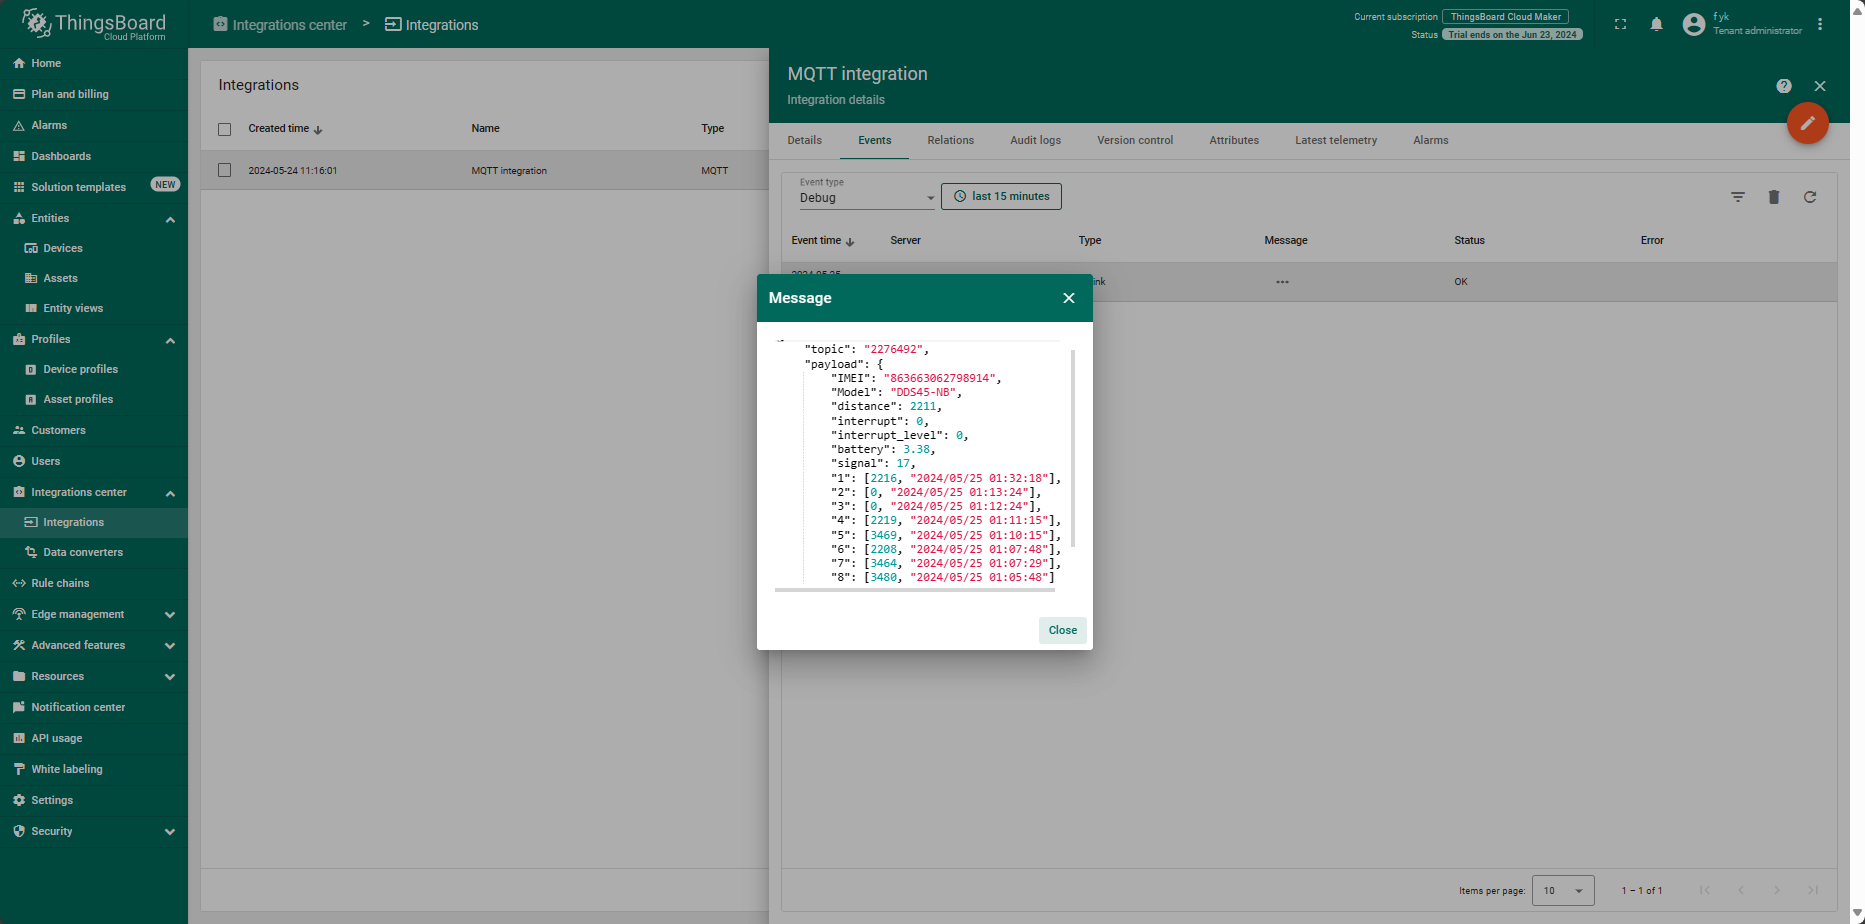This screenshot has height=924, width=1865.
Task: Click the clear events trash icon
Action: [x=1773, y=197]
